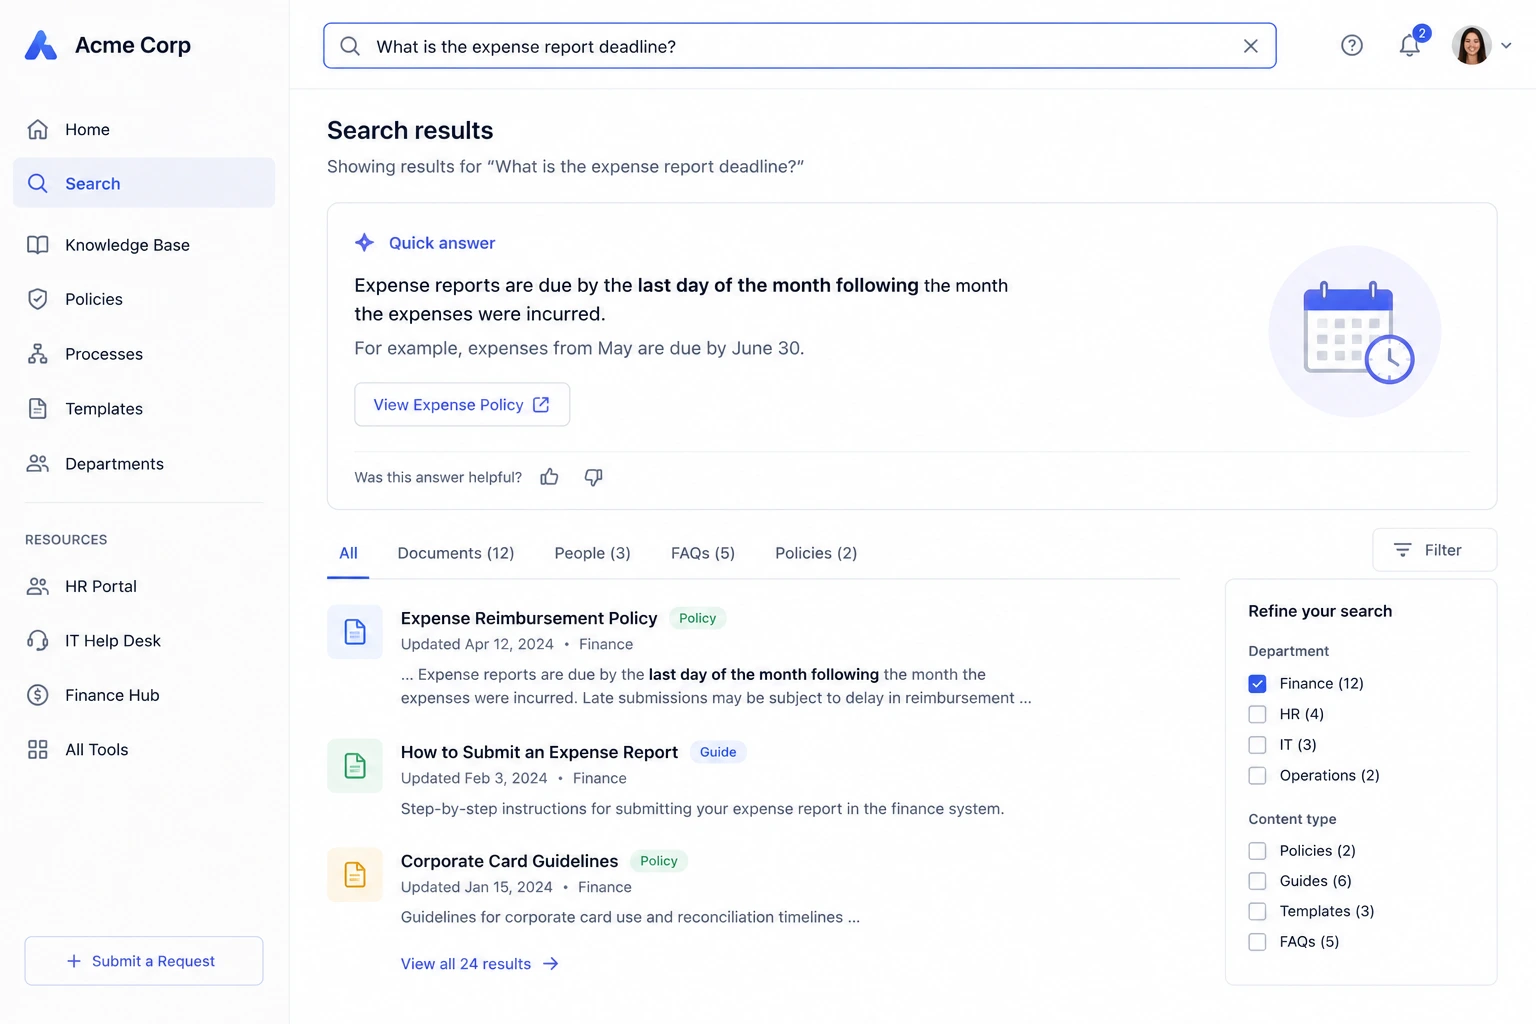The height and width of the screenshot is (1024, 1536).
Task: Switch to Documents (12) tab
Action: 456,553
